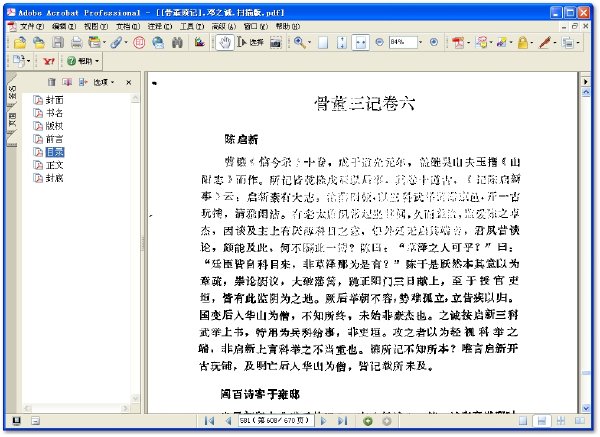Open the 文档 menu
Image resolution: width=600 pixels, height=437 pixels.
click(x=128, y=26)
